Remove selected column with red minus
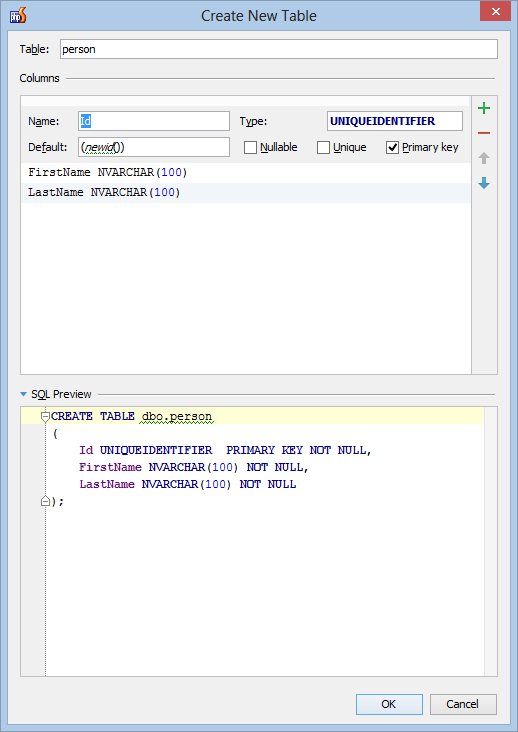This screenshot has height=732, width=518. coord(484,133)
